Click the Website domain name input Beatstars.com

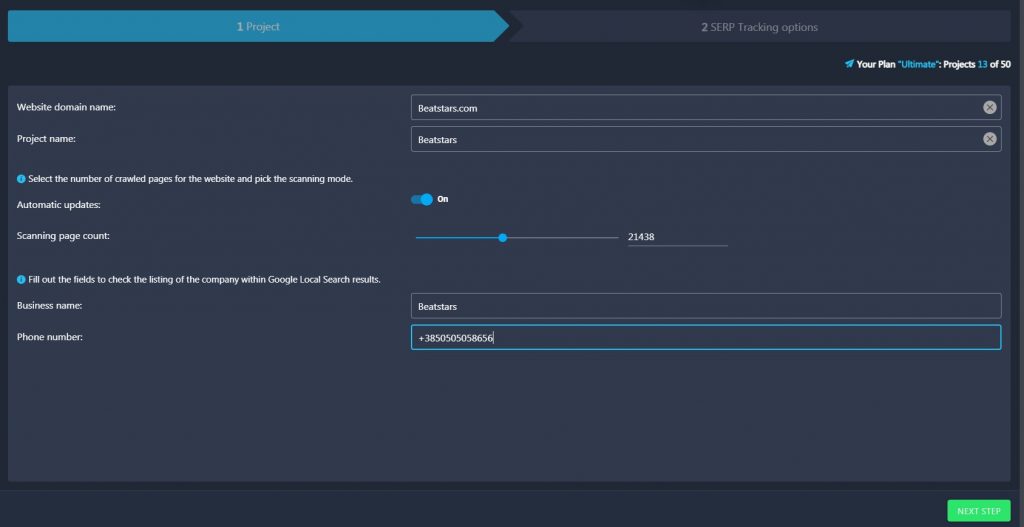pyautogui.click(x=706, y=108)
